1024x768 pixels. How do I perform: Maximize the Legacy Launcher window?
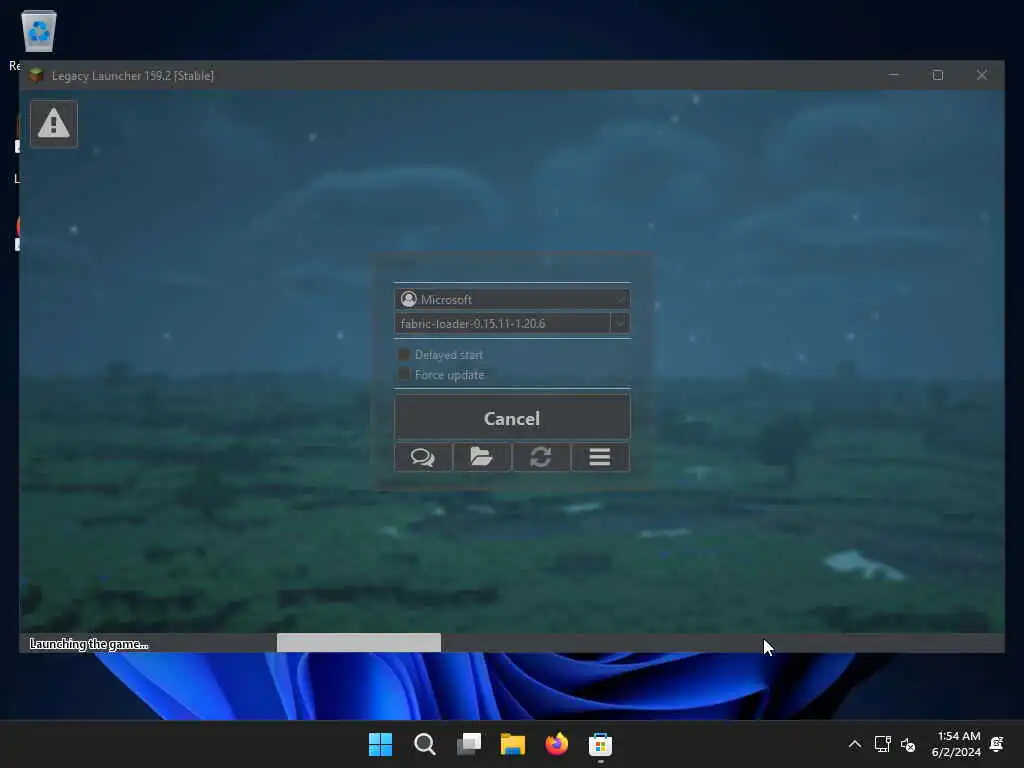tap(938, 75)
